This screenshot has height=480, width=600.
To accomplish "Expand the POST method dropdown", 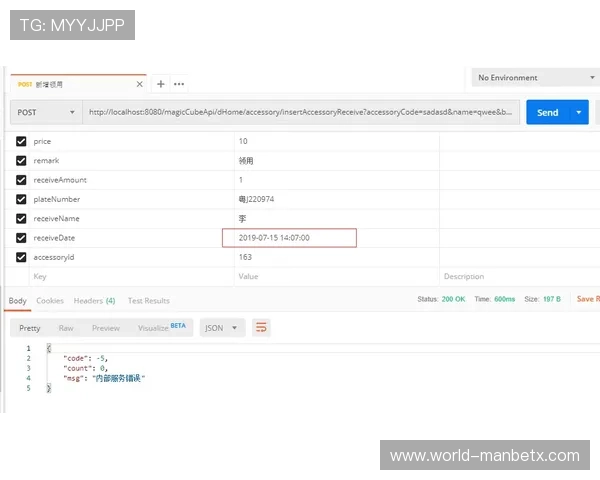I will (x=45, y=113).
